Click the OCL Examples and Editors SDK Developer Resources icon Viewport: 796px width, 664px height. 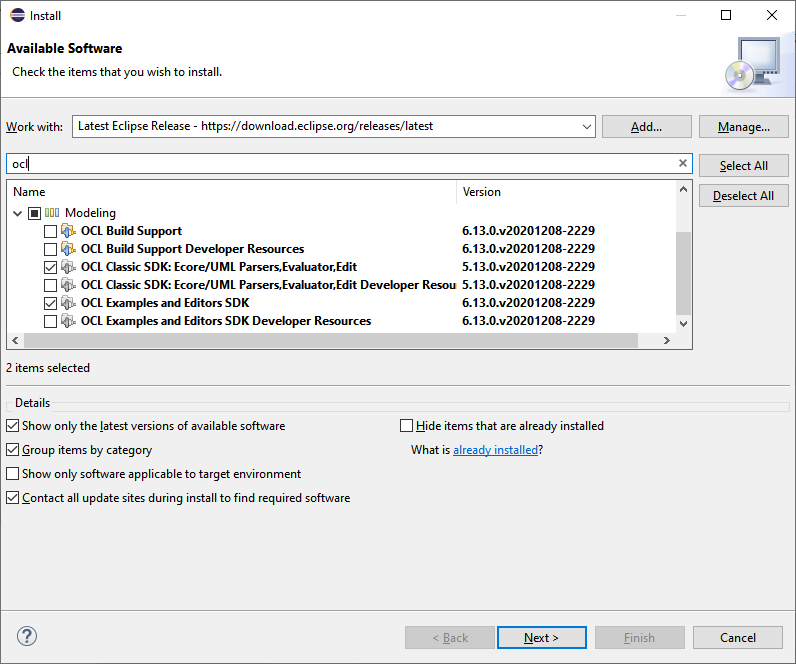pyautogui.click(x=68, y=321)
